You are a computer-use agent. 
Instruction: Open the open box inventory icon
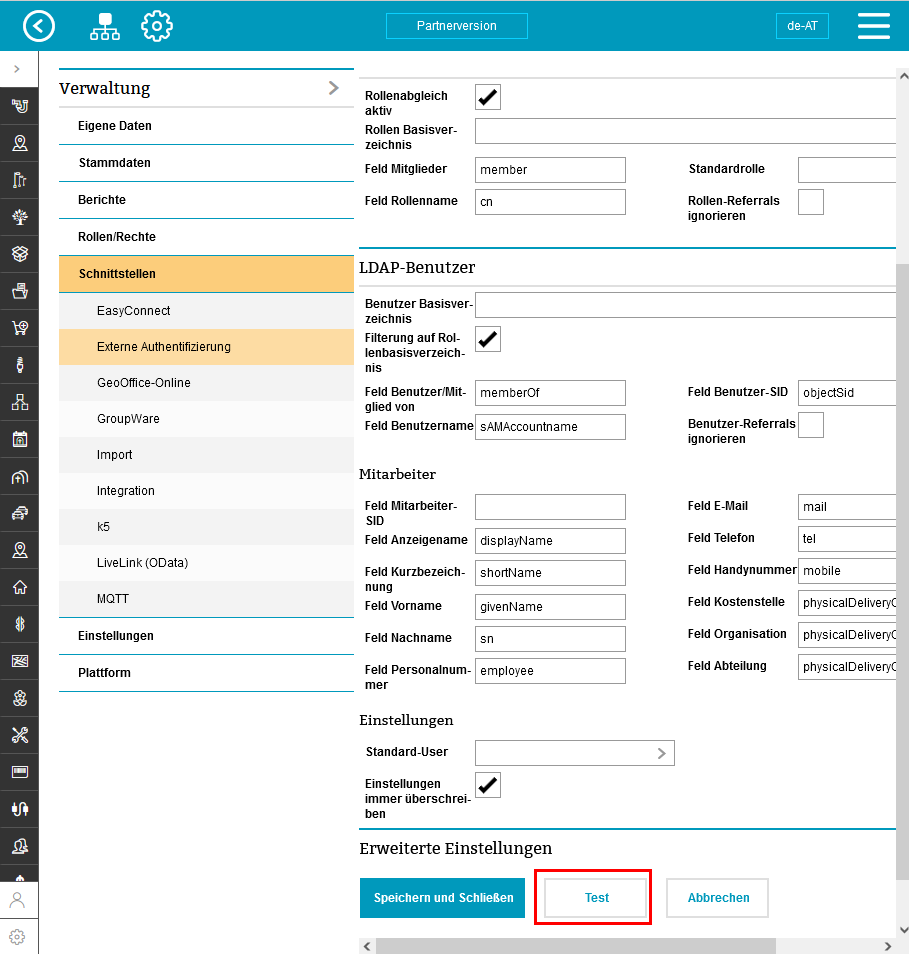pos(20,254)
